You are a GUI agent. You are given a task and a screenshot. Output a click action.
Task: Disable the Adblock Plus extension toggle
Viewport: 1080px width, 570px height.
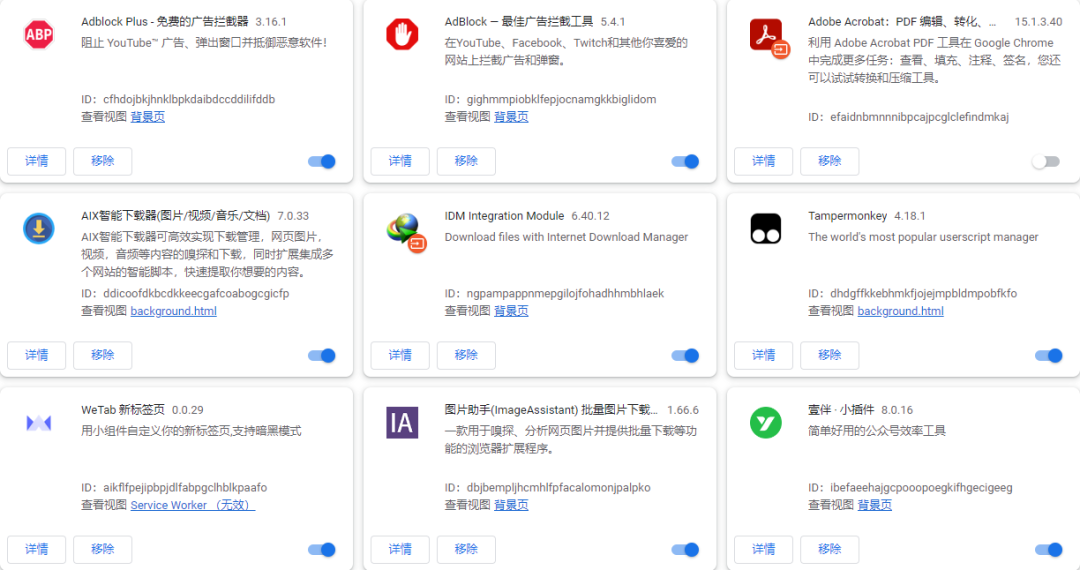322,162
